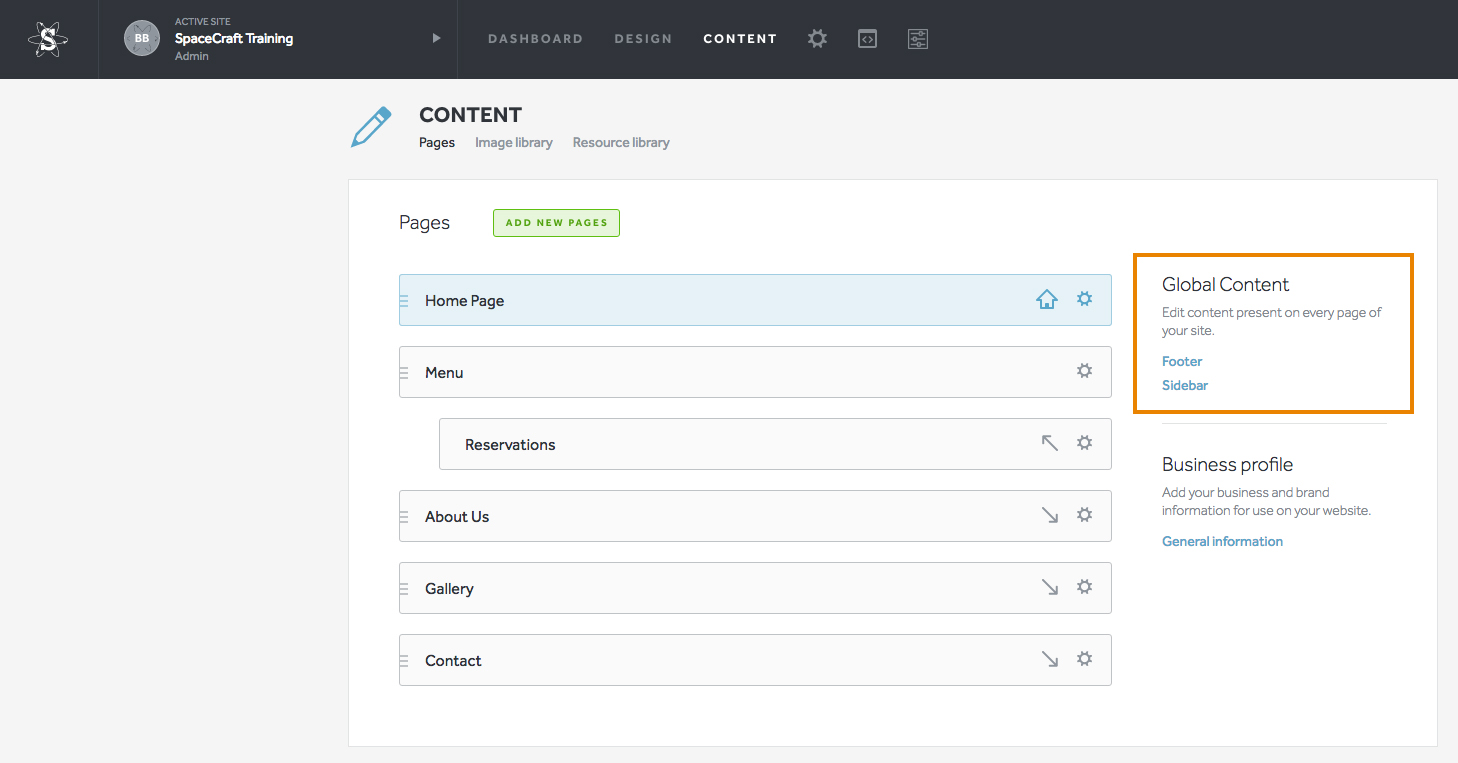Image resolution: width=1458 pixels, height=763 pixels.
Task: Open the Design tab
Action: 643,39
